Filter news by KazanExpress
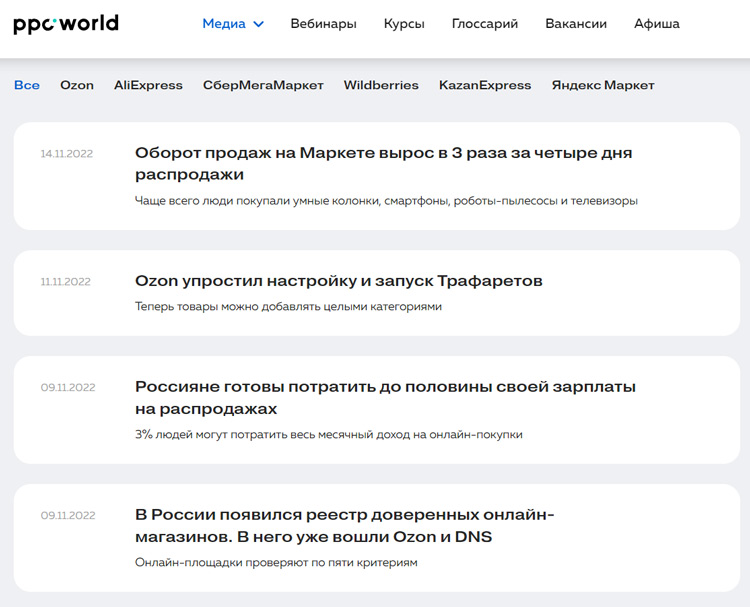750x607 pixels. coord(485,85)
